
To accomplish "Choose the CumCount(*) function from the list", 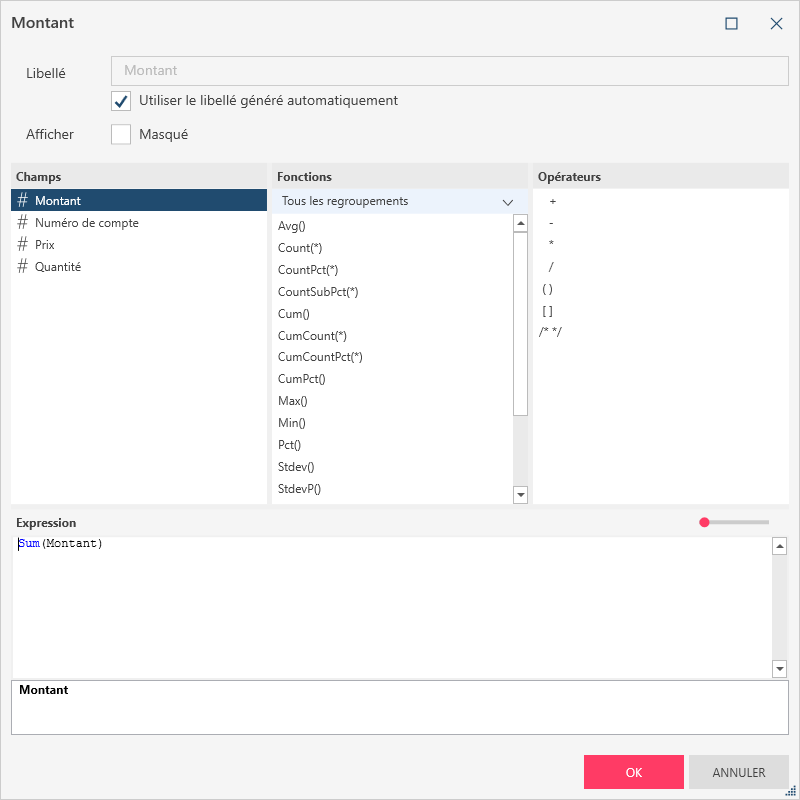I will (x=312, y=336).
